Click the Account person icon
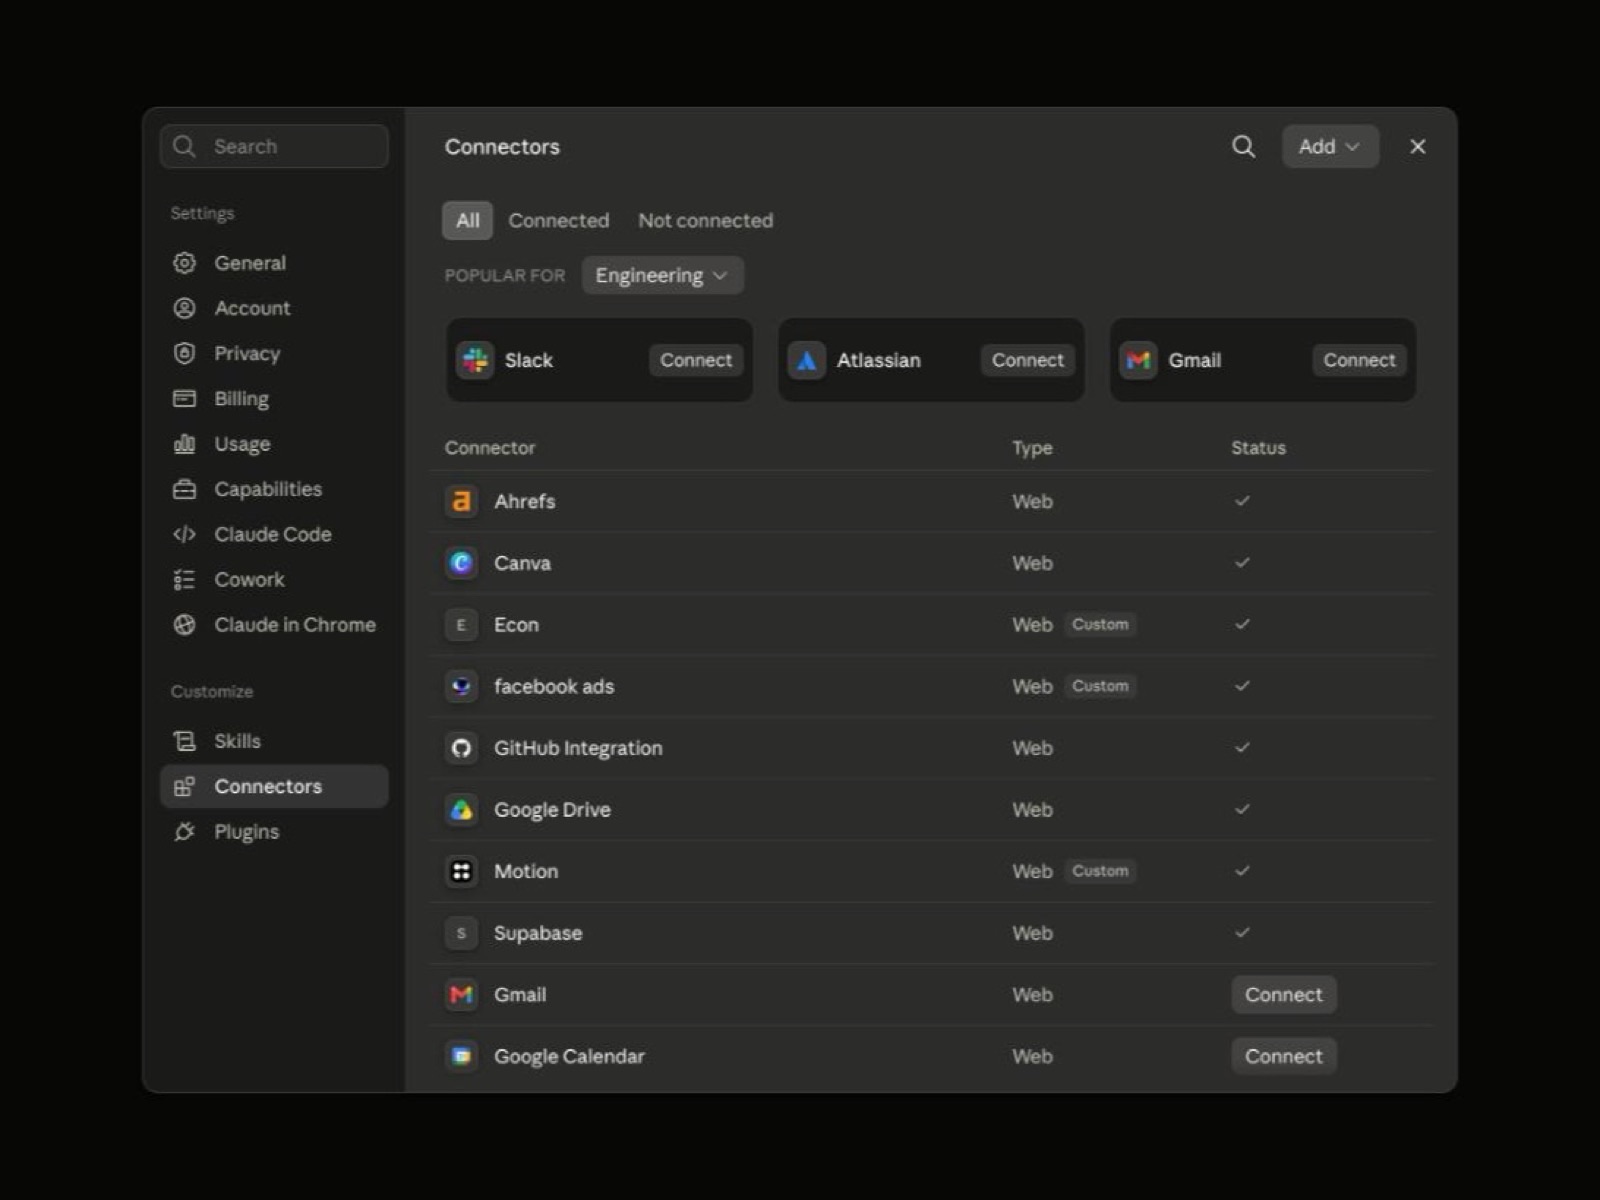 click(x=184, y=308)
